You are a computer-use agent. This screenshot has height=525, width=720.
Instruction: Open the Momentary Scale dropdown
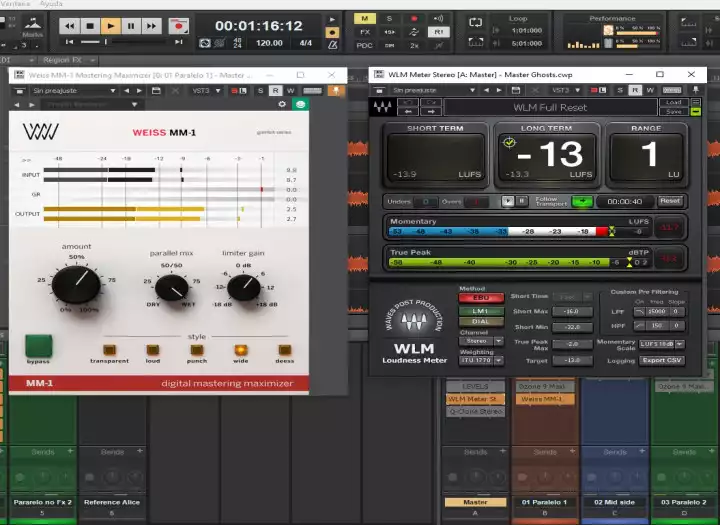click(662, 344)
